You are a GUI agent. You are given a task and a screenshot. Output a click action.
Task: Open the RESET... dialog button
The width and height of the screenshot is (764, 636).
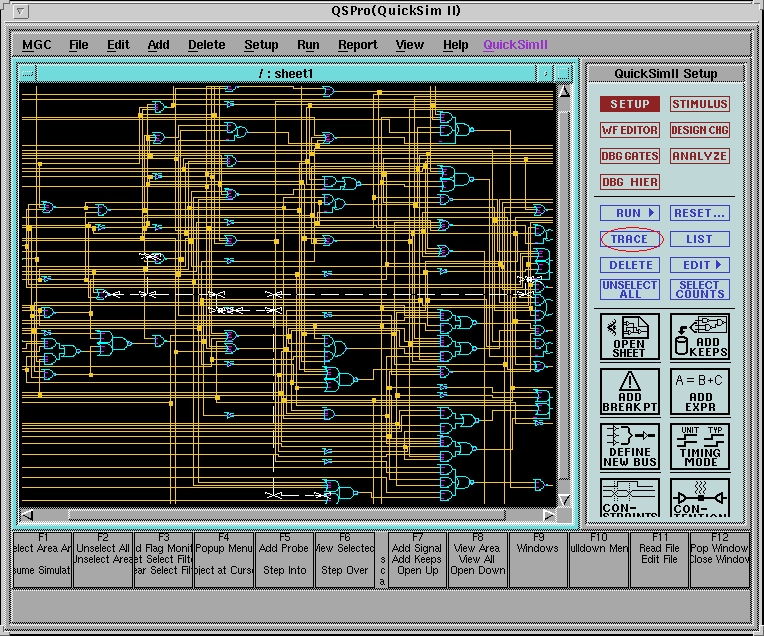point(700,213)
